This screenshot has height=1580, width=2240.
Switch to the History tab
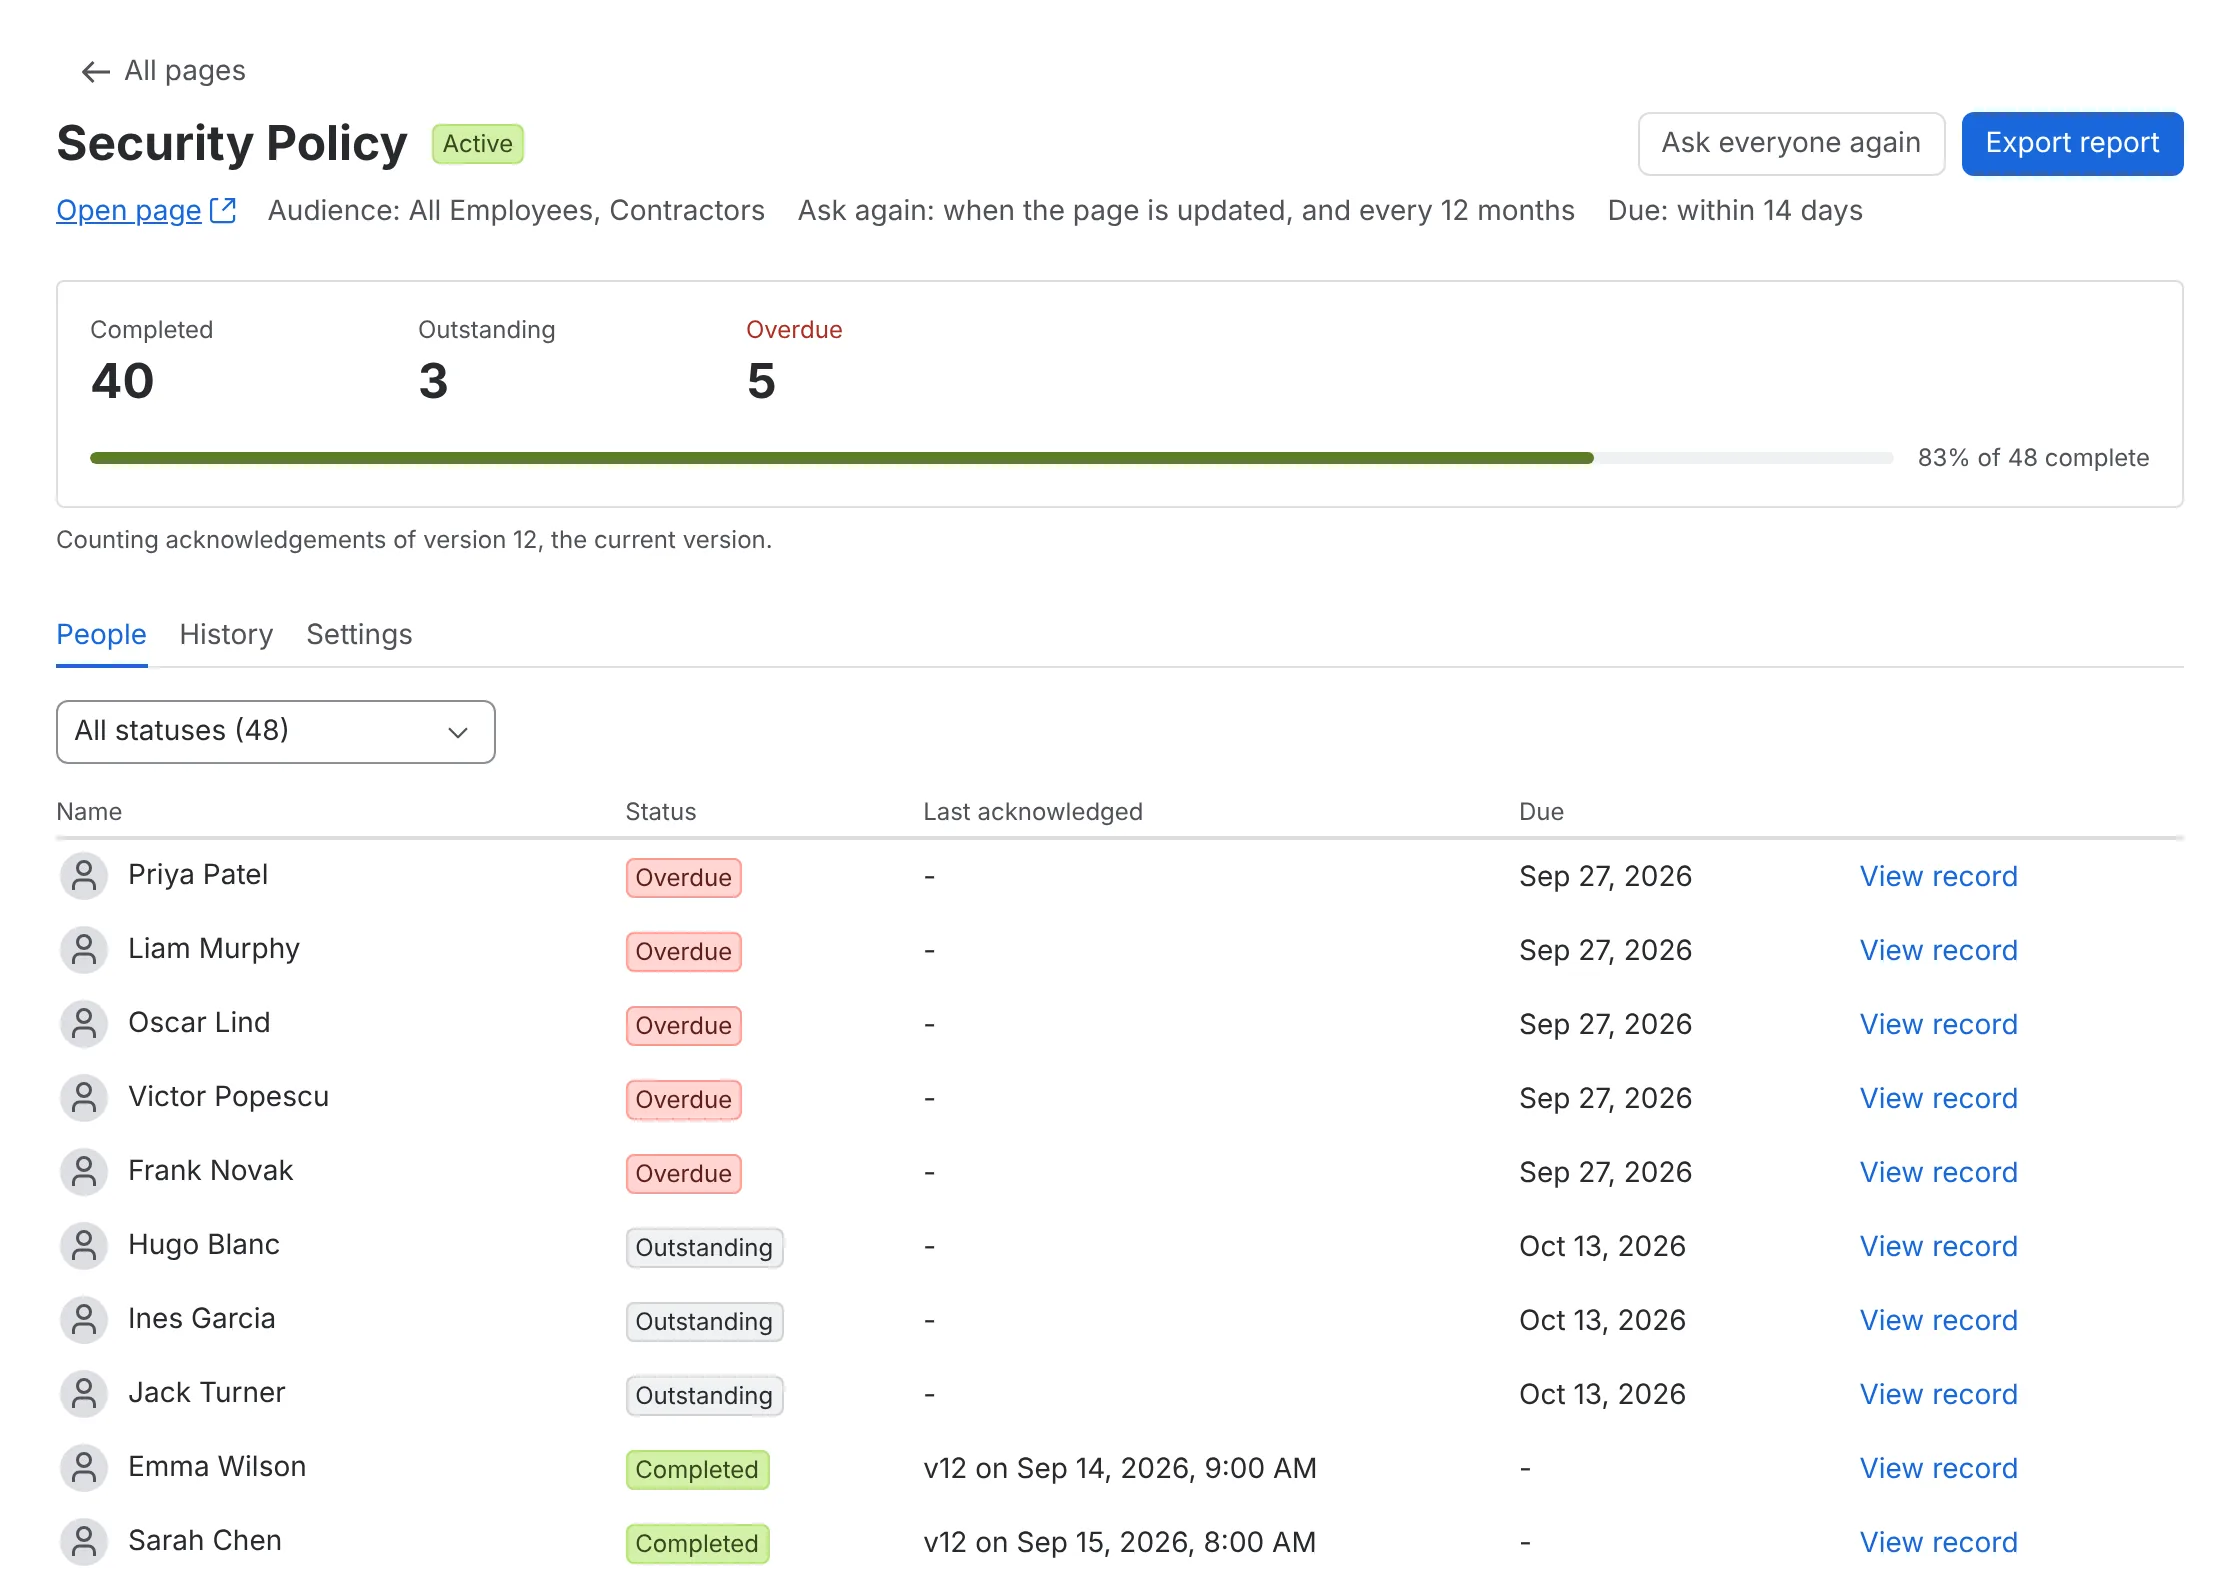click(226, 634)
